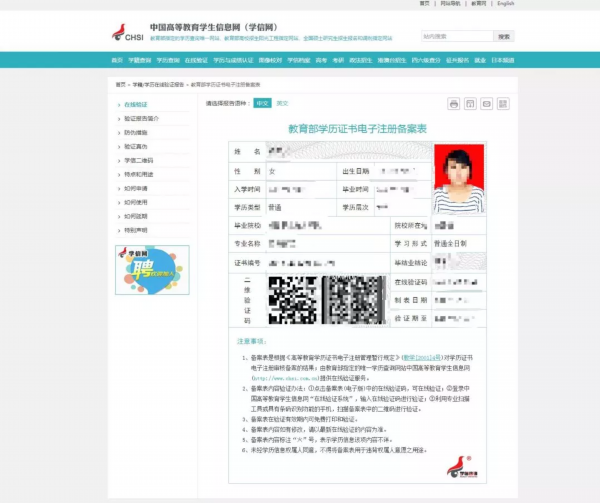Click the 学历类型 value 普通
The width and height of the screenshot is (600, 503).
275,207
